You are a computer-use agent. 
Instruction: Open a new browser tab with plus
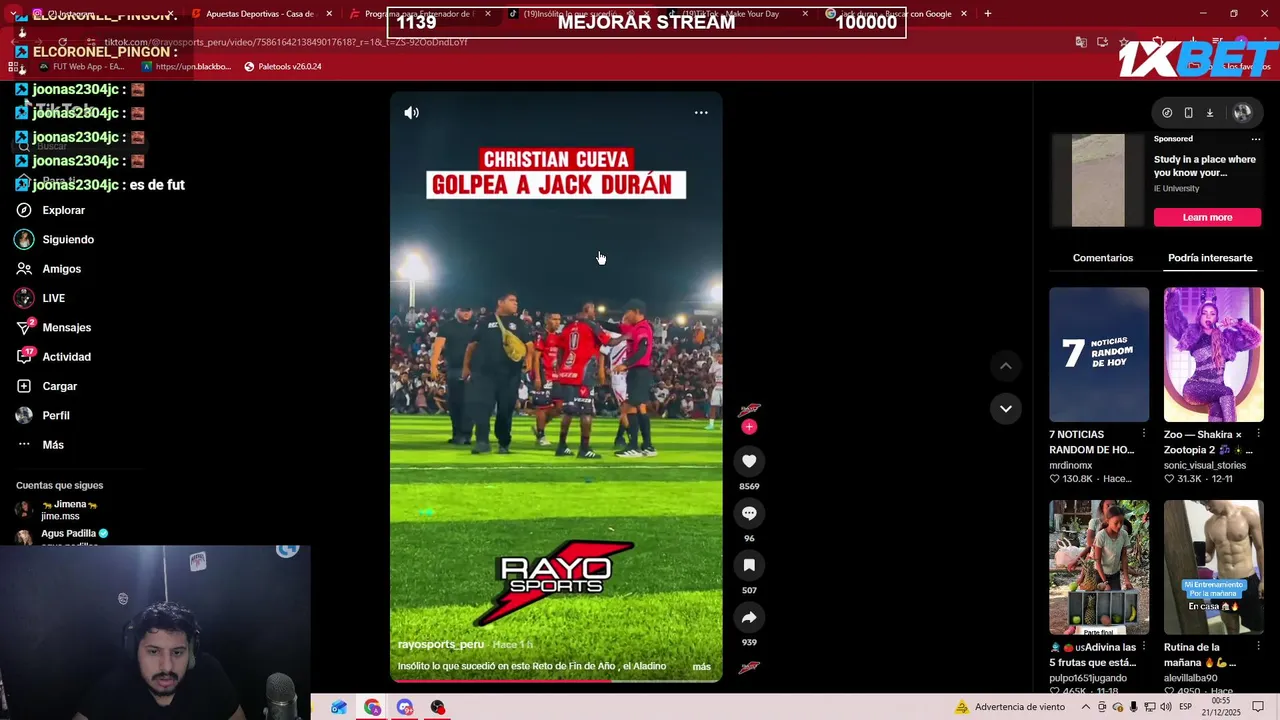(988, 14)
